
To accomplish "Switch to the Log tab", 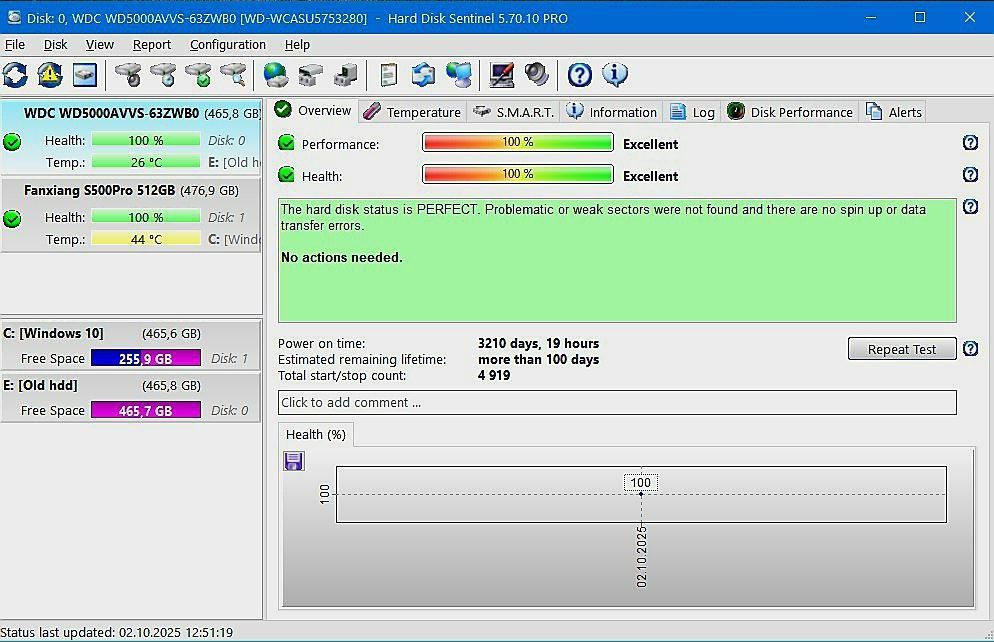I will (x=692, y=112).
